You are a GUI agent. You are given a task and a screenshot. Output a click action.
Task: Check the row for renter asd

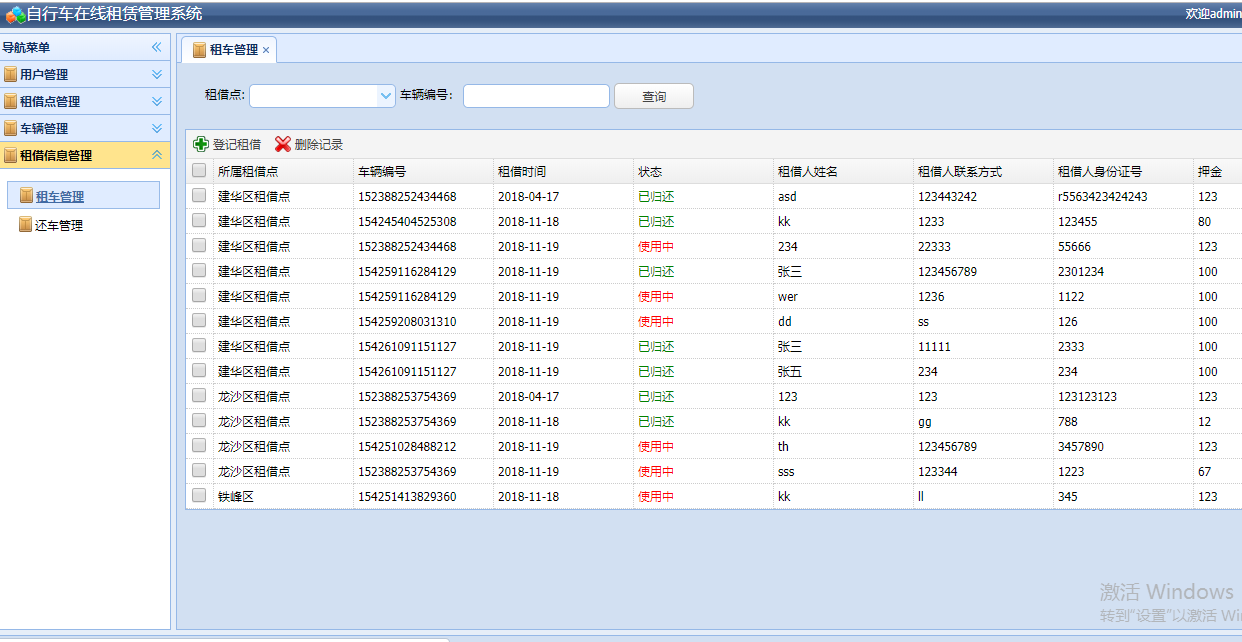[199, 196]
